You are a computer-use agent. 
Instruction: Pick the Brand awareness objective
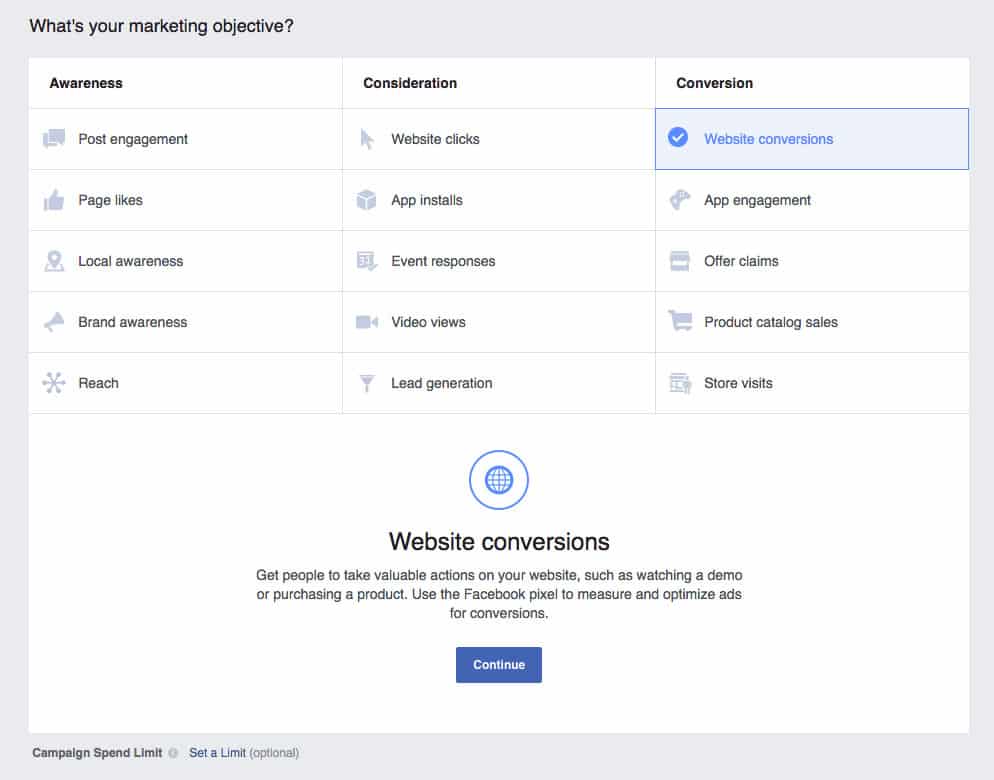(185, 322)
